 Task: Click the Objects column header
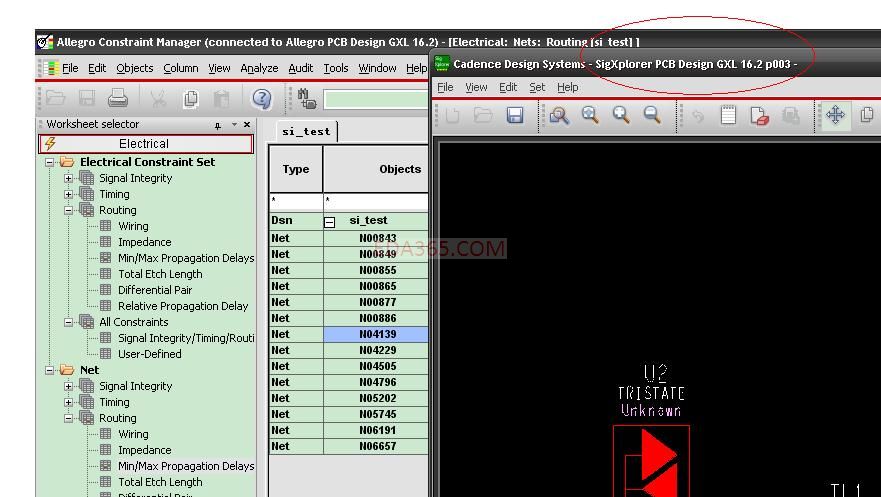[x=376, y=169]
